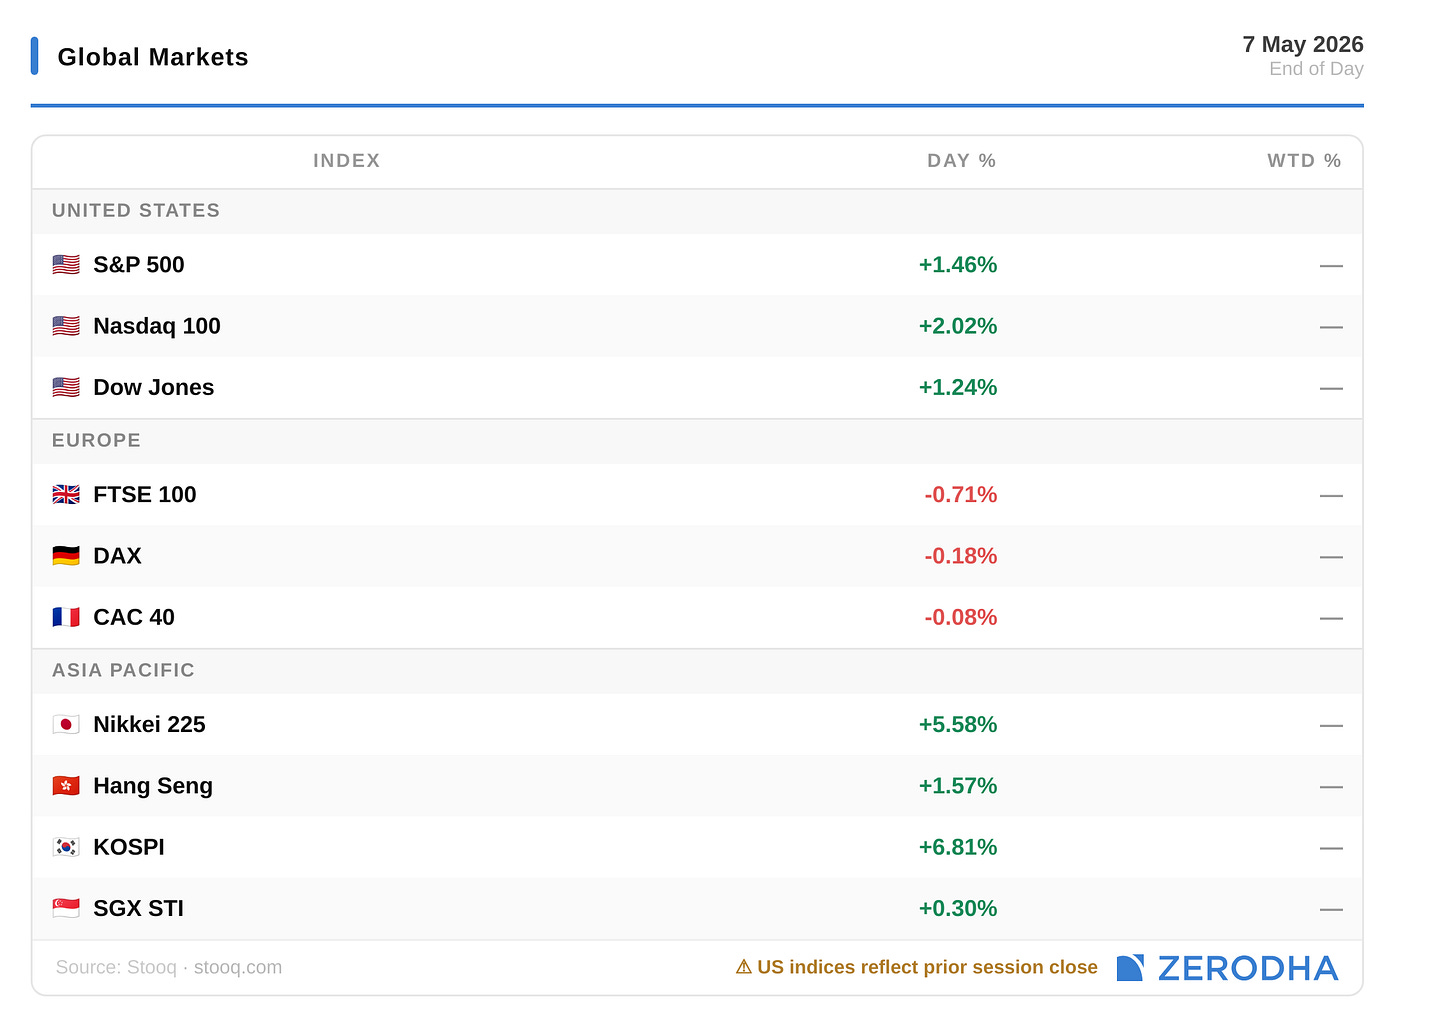
Task: Click the flag icon next to Nasdaq 100
Action: pos(66,326)
